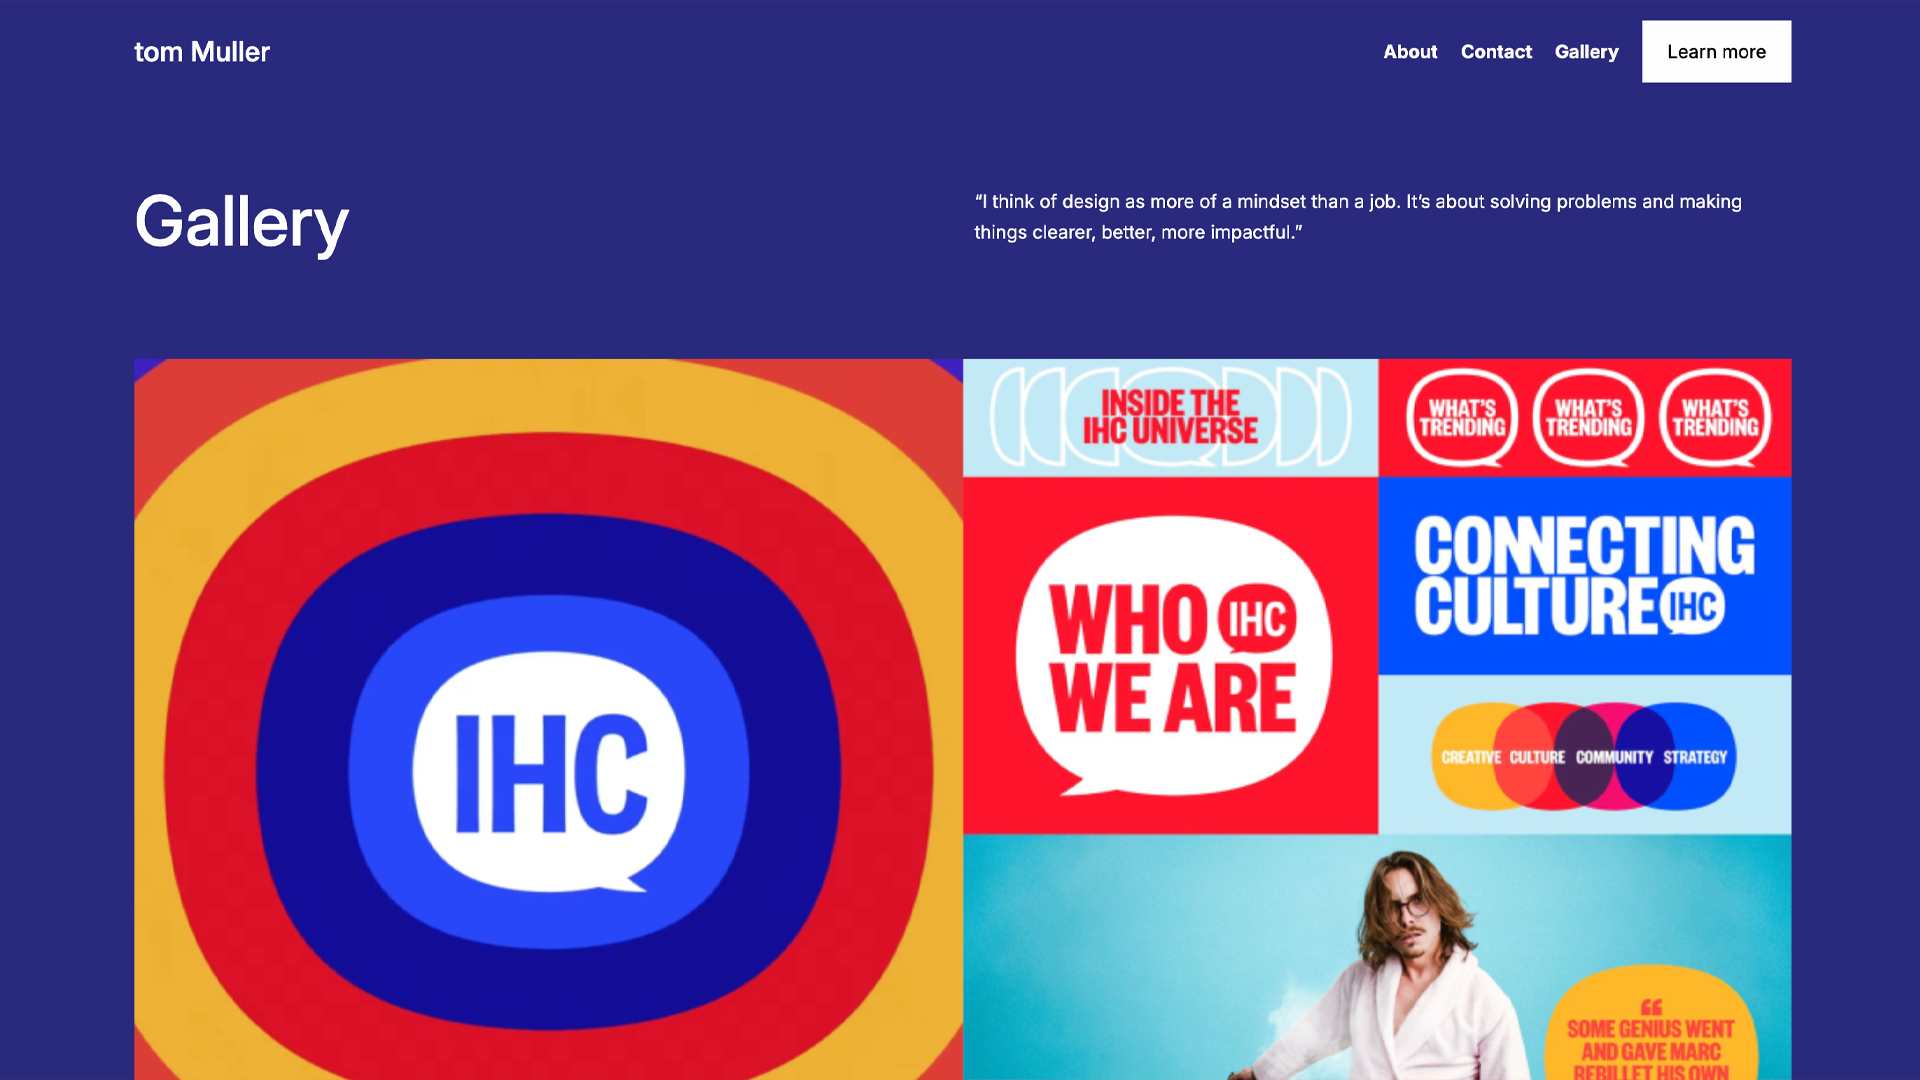Viewport: 1920px width, 1080px height.
Task: Click the first What's Trending bubble
Action: coord(1462,418)
